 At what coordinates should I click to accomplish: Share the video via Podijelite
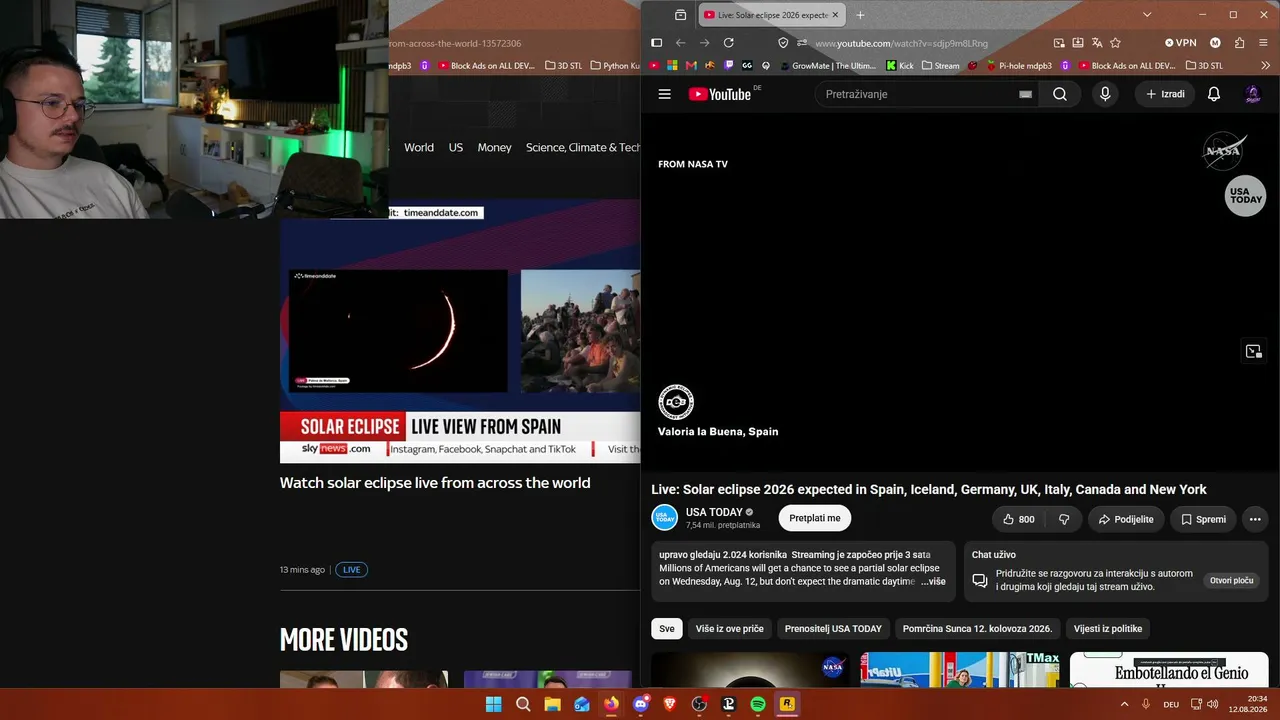pyautogui.click(x=1126, y=519)
